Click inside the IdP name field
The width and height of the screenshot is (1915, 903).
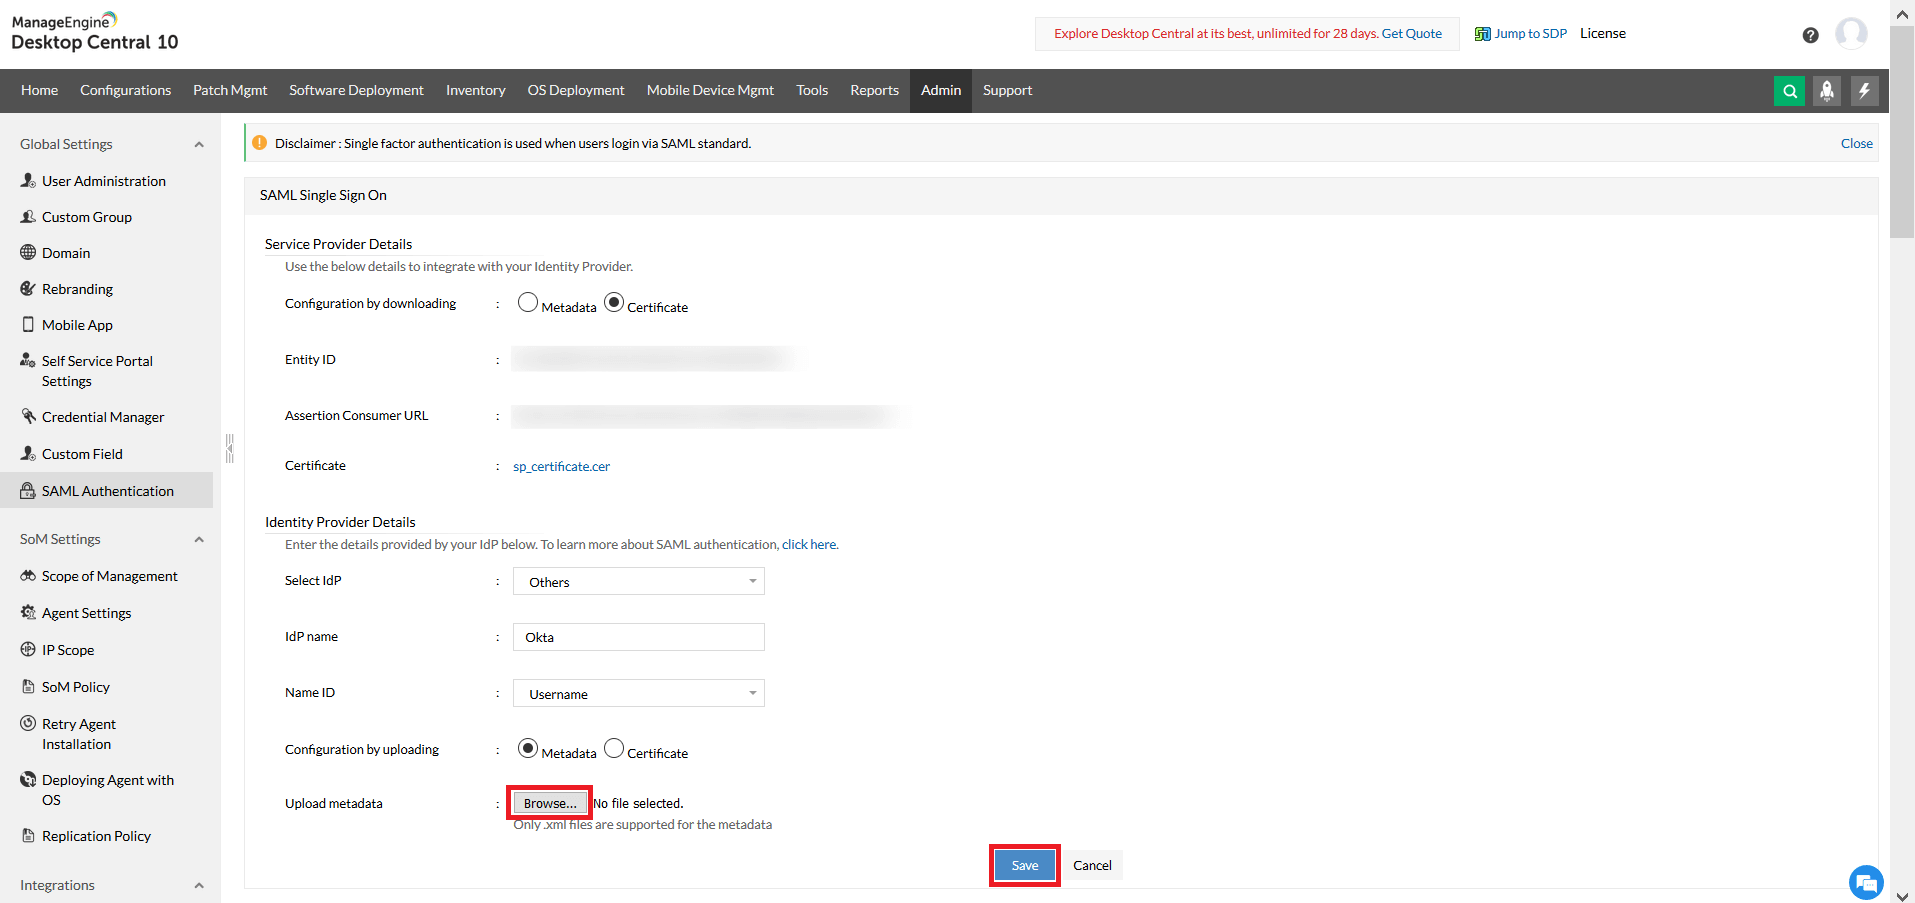[638, 636]
